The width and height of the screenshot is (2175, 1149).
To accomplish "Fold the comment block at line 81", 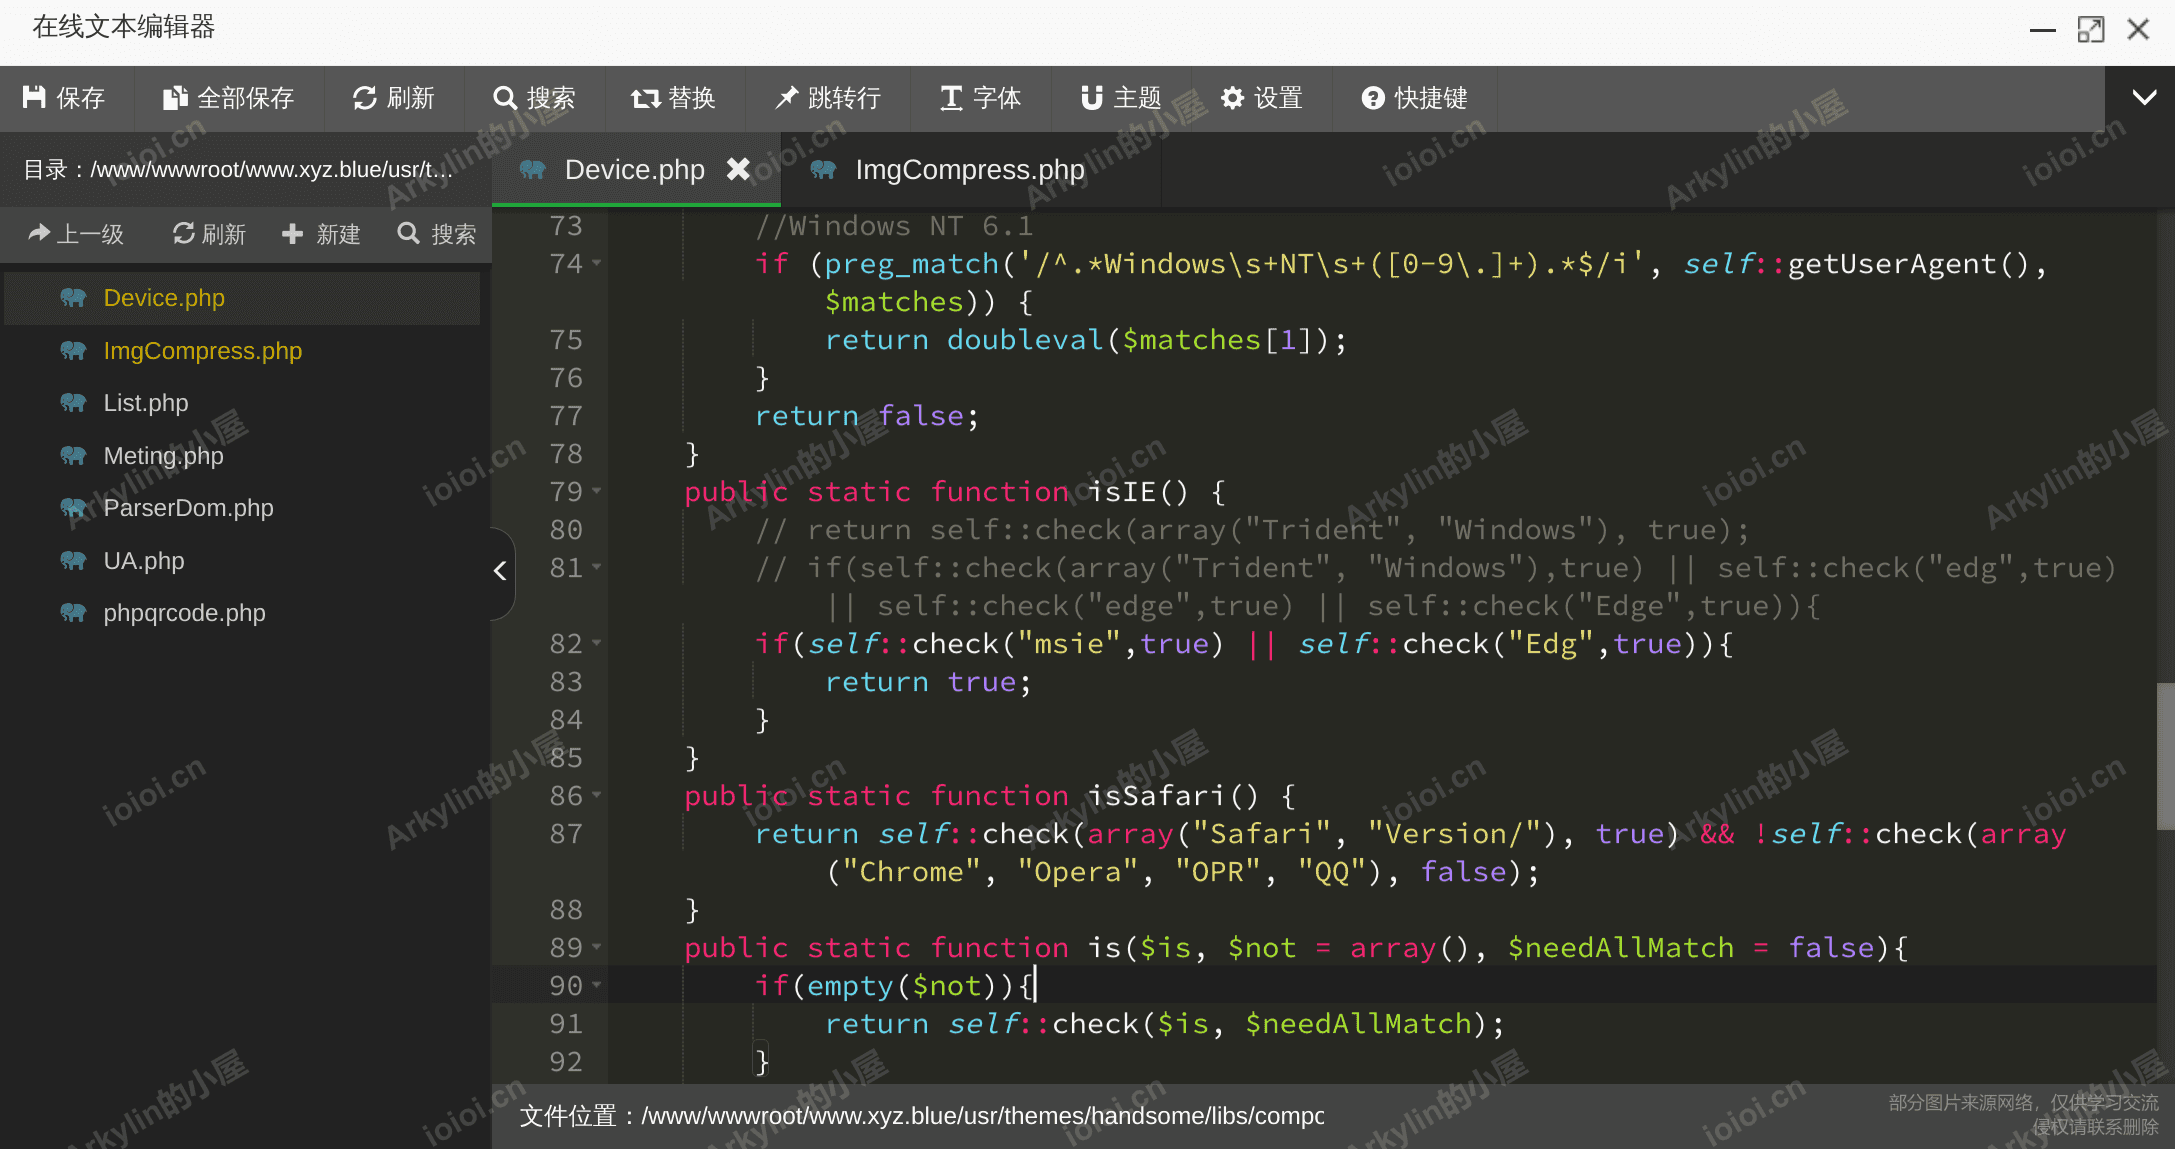I will [597, 568].
